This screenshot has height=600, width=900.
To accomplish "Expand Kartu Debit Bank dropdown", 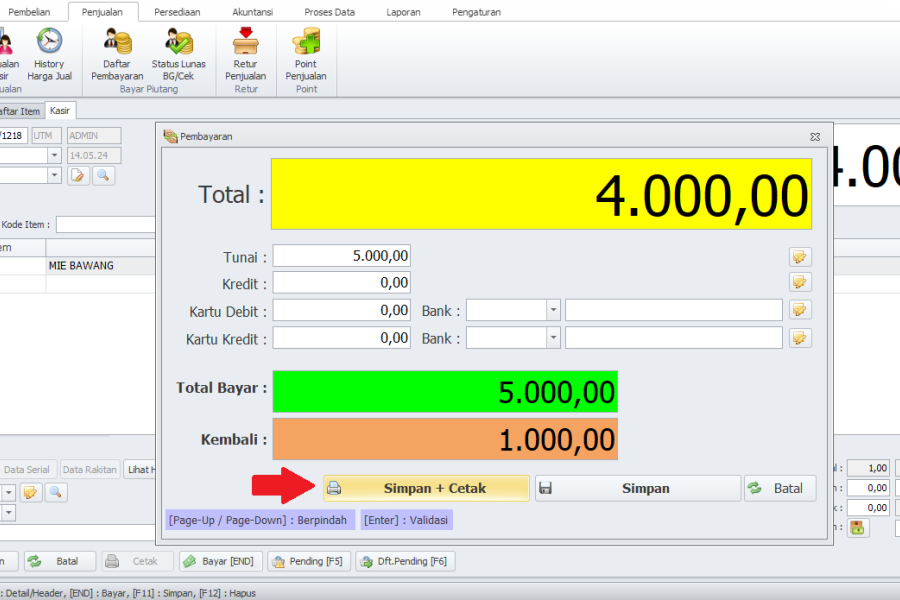I will 553,310.
